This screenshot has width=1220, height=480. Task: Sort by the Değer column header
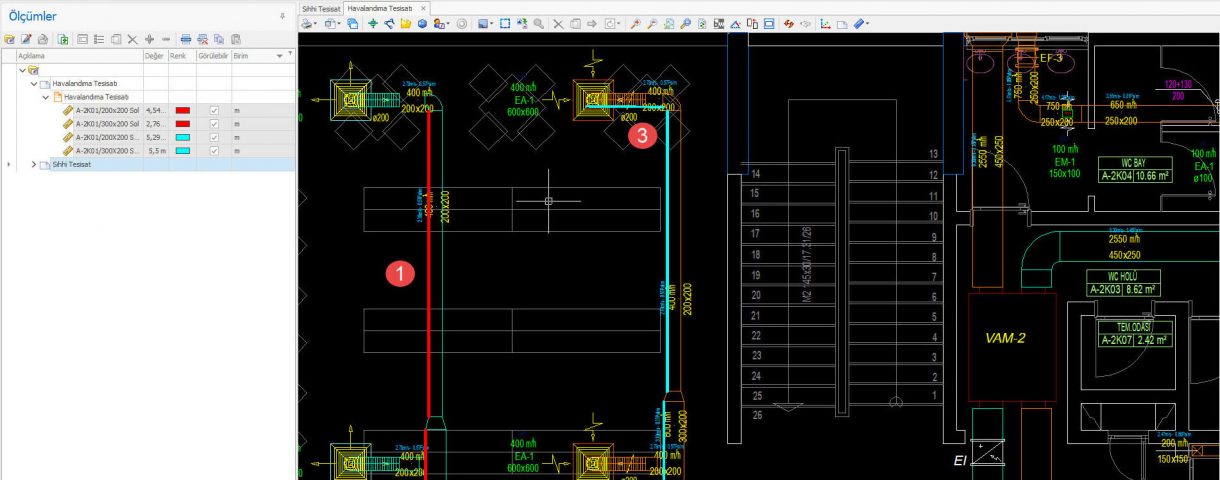[x=154, y=57]
